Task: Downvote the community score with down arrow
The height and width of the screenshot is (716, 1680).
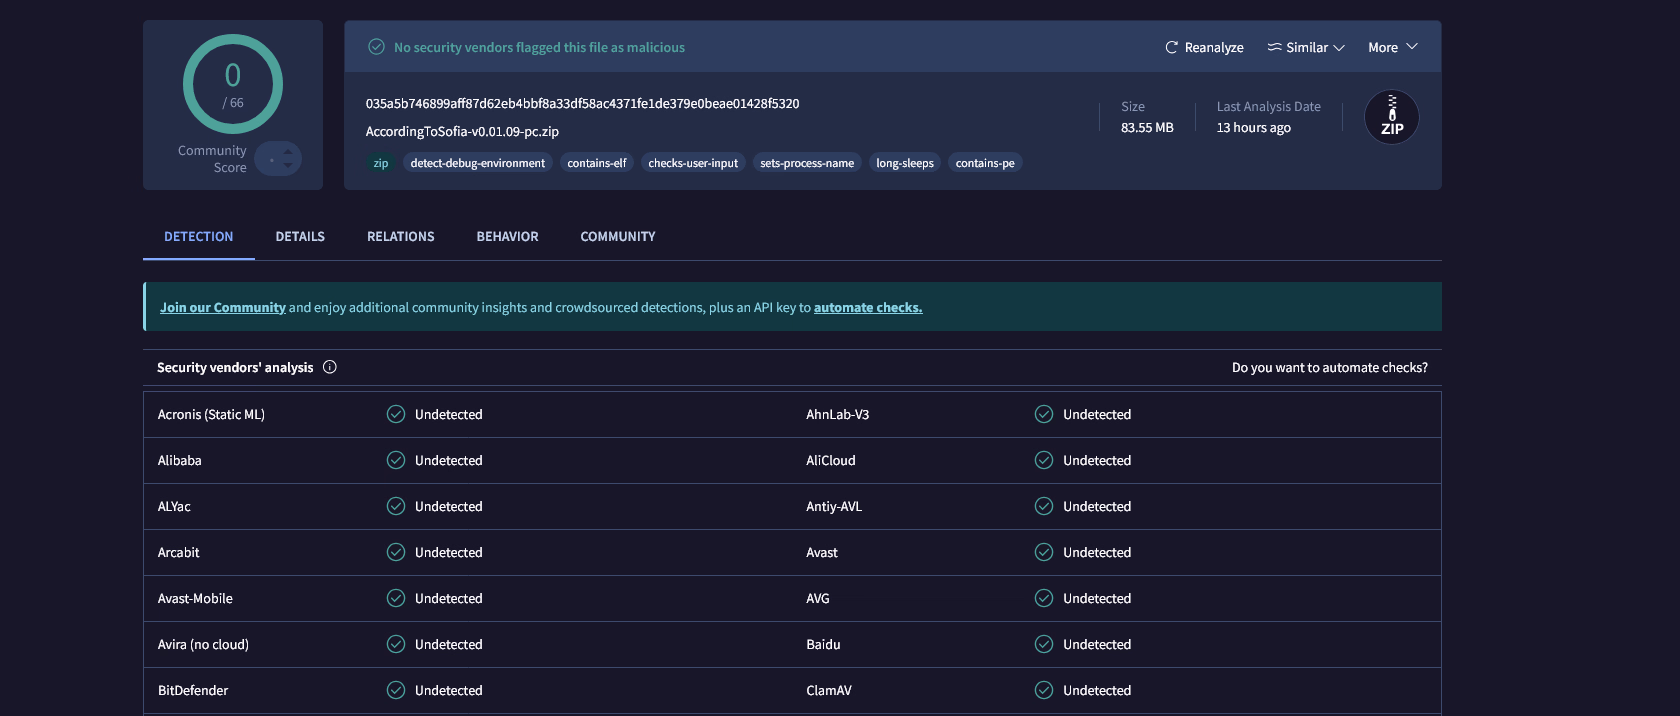Action: pos(288,165)
